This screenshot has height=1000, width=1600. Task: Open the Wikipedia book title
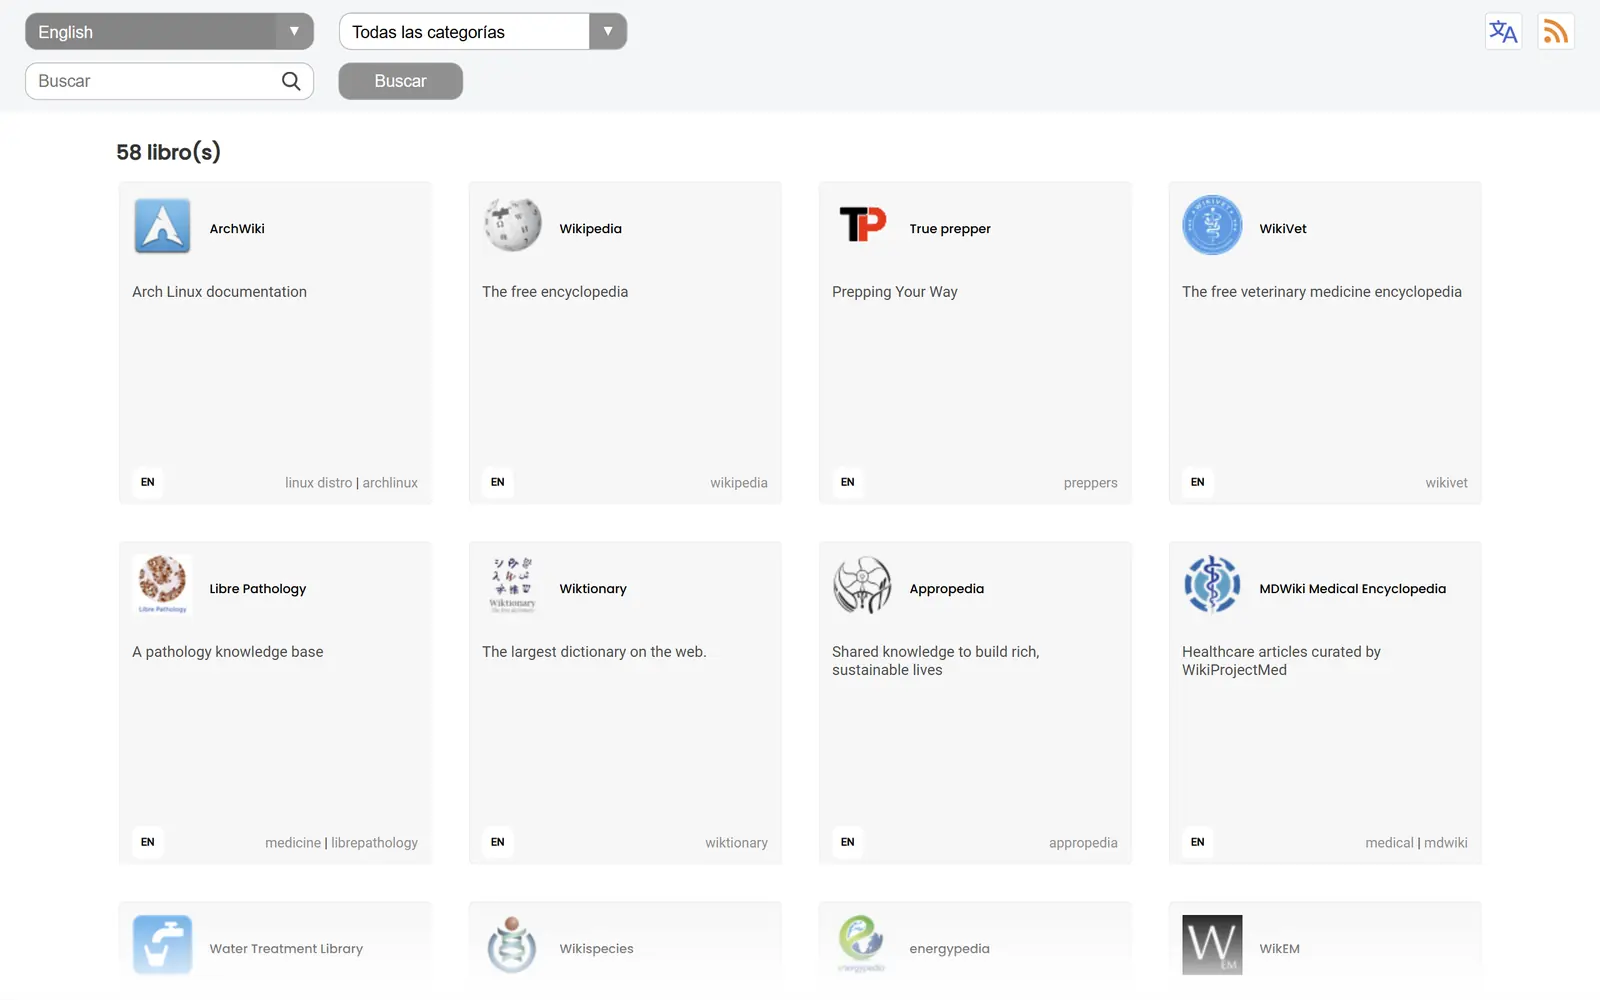pyautogui.click(x=590, y=229)
